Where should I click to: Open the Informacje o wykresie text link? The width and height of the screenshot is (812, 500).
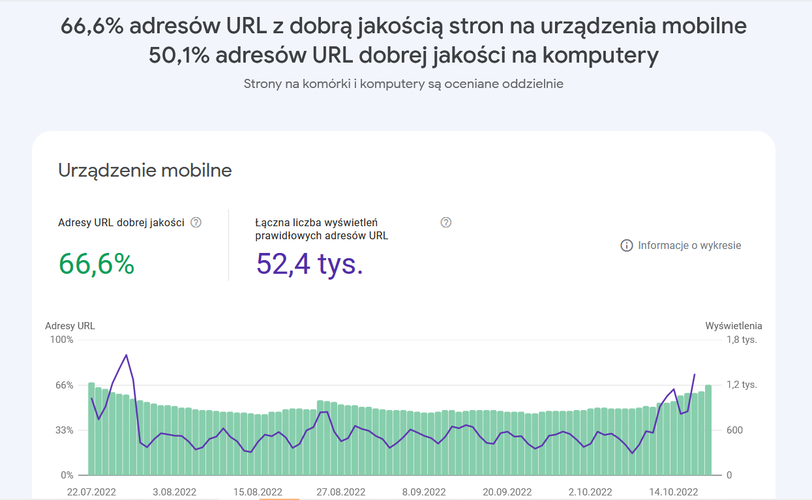pyautogui.click(x=689, y=245)
